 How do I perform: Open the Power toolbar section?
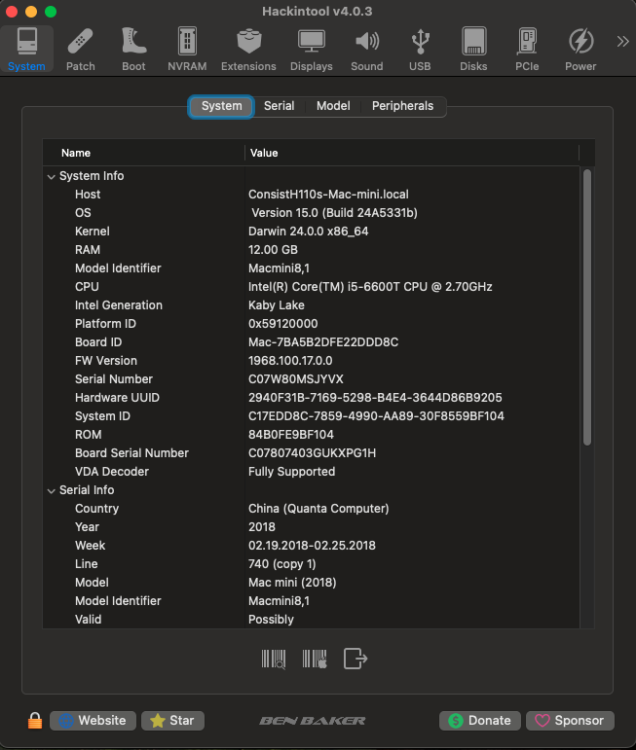tap(581, 50)
